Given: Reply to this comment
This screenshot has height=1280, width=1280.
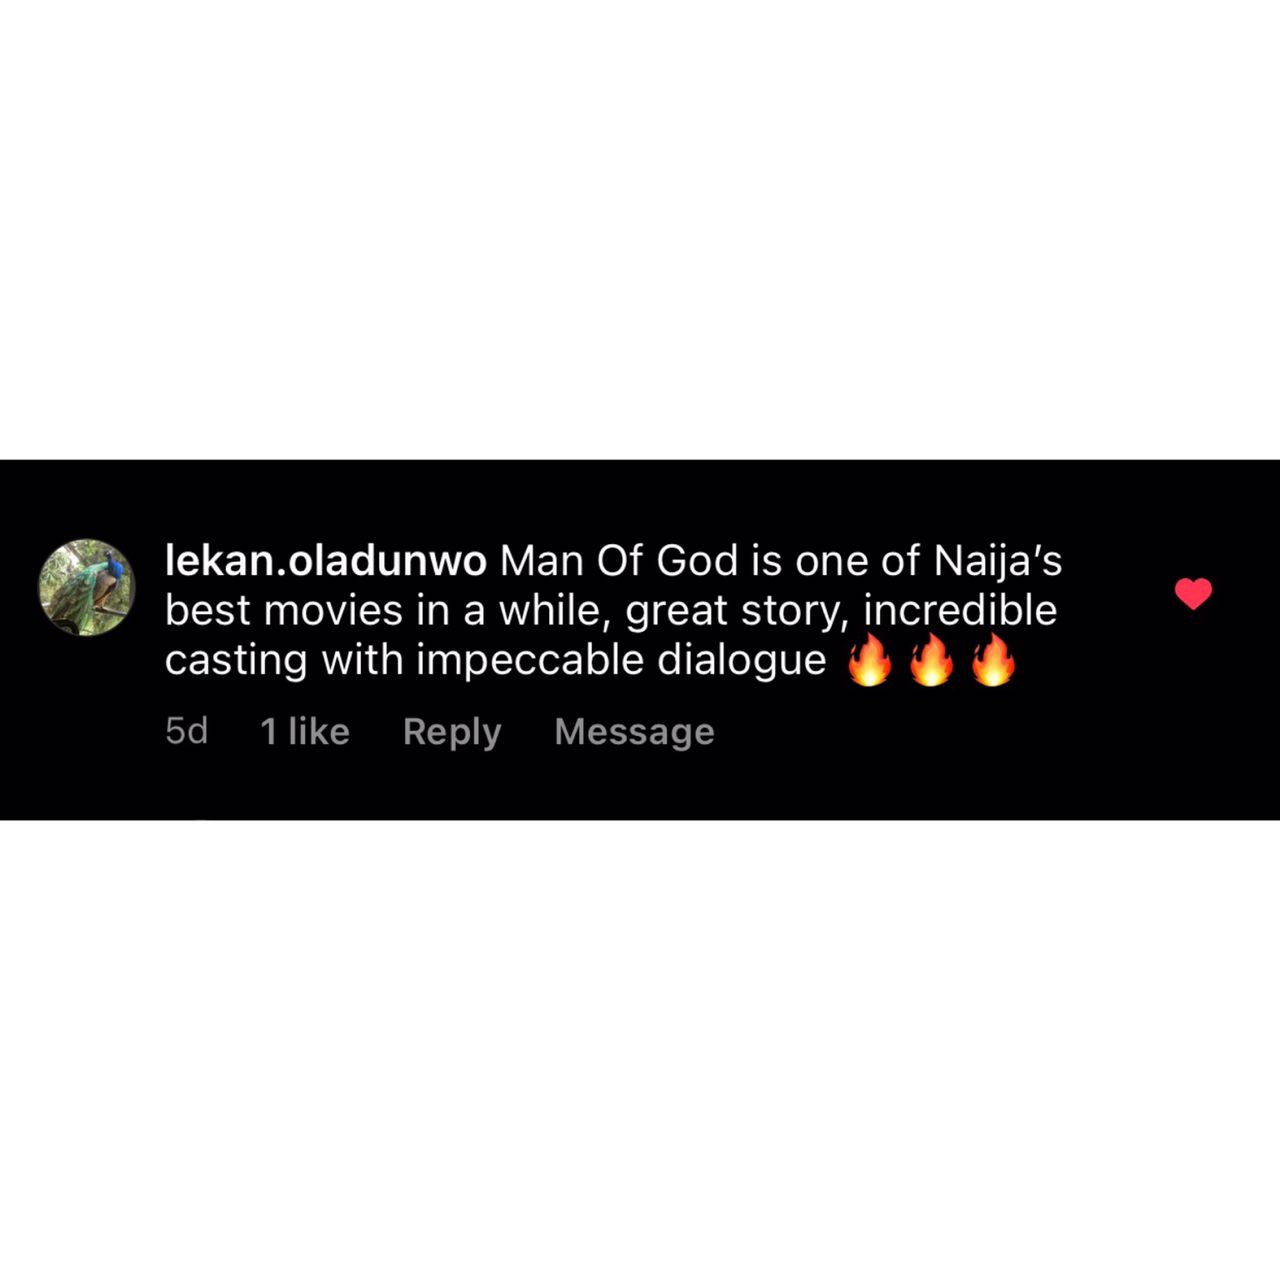Looking at the screenshot, I should 452,732.
